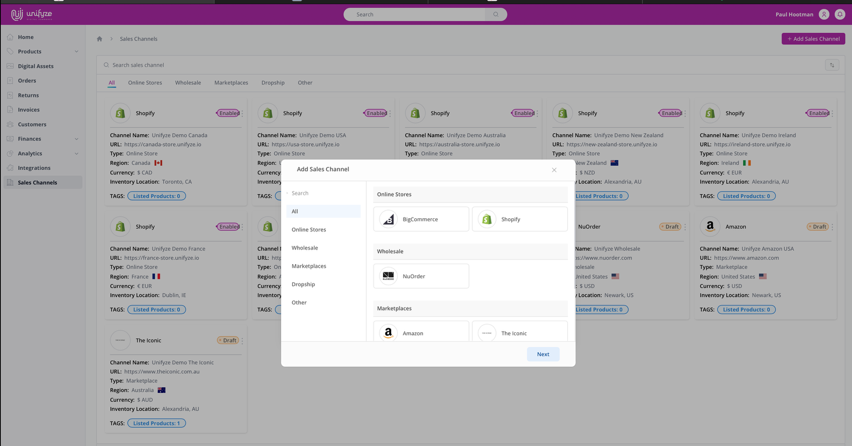The height and width of the screenshot is (446, 852).
Task: Click the home breadcrumb icon
Action: pyautogui.click(x=99, y=39)
